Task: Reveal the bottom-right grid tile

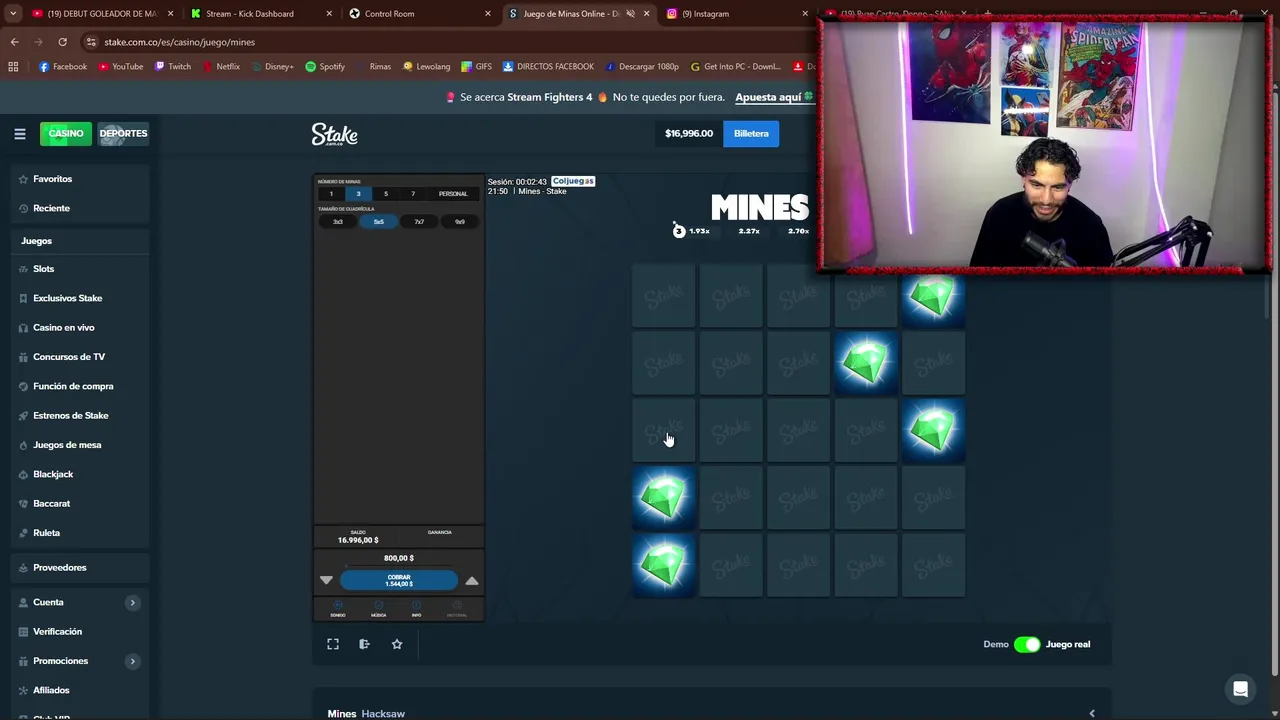Action: [x=933, y=566]
